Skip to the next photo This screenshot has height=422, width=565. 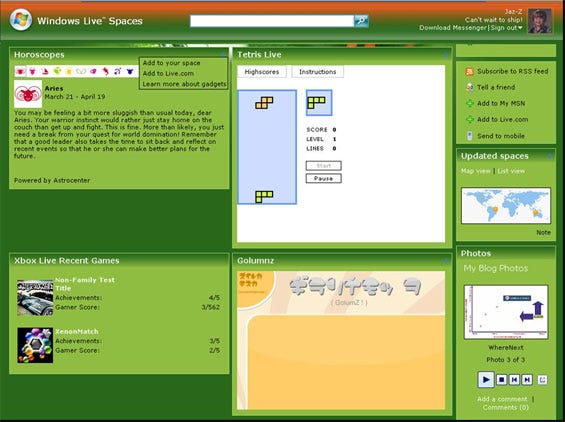pyautogui.click(x=527, y=379)
